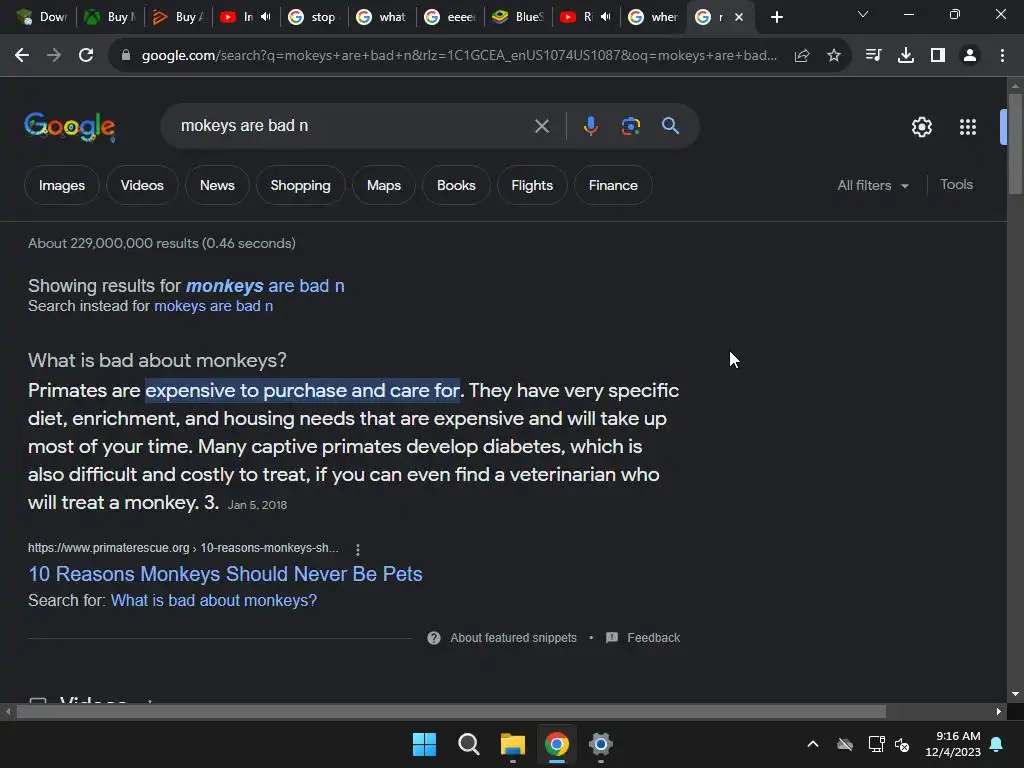Open Google quick settings gear
1024x768 pixels.
pos(921,127)
